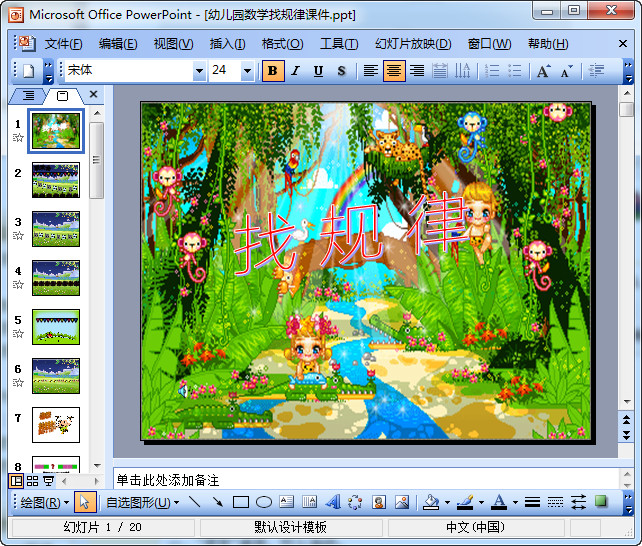The height and width of the screenshot is (546, 642).
Task: Open the 格式(O) menu
Action: coord(283,43)
